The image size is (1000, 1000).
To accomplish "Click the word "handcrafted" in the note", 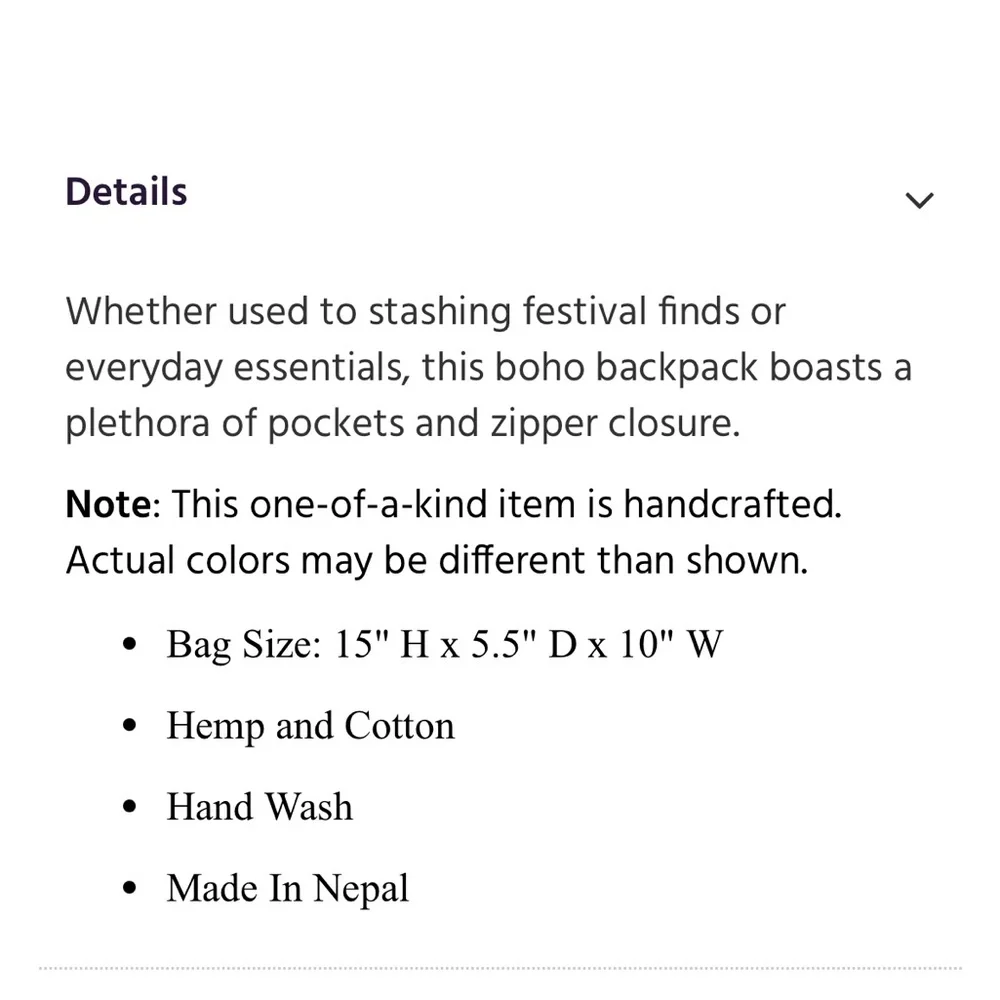I will [732, 505].
